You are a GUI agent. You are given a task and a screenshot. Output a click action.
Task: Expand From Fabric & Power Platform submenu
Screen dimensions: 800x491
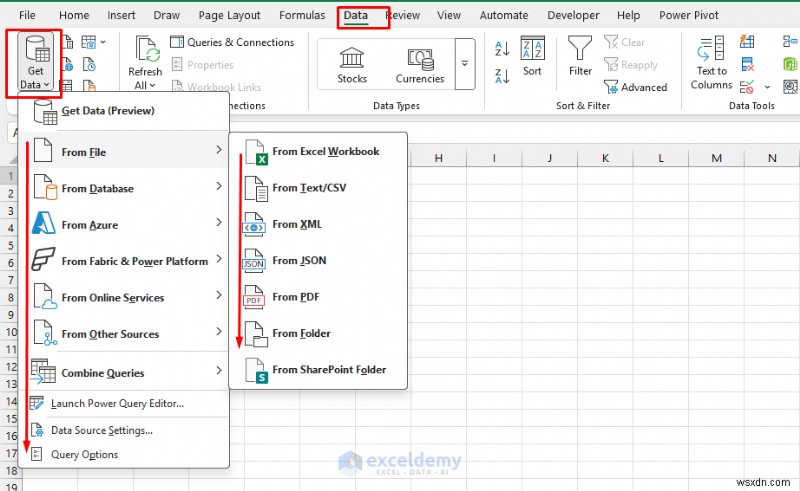coord(124,261)
